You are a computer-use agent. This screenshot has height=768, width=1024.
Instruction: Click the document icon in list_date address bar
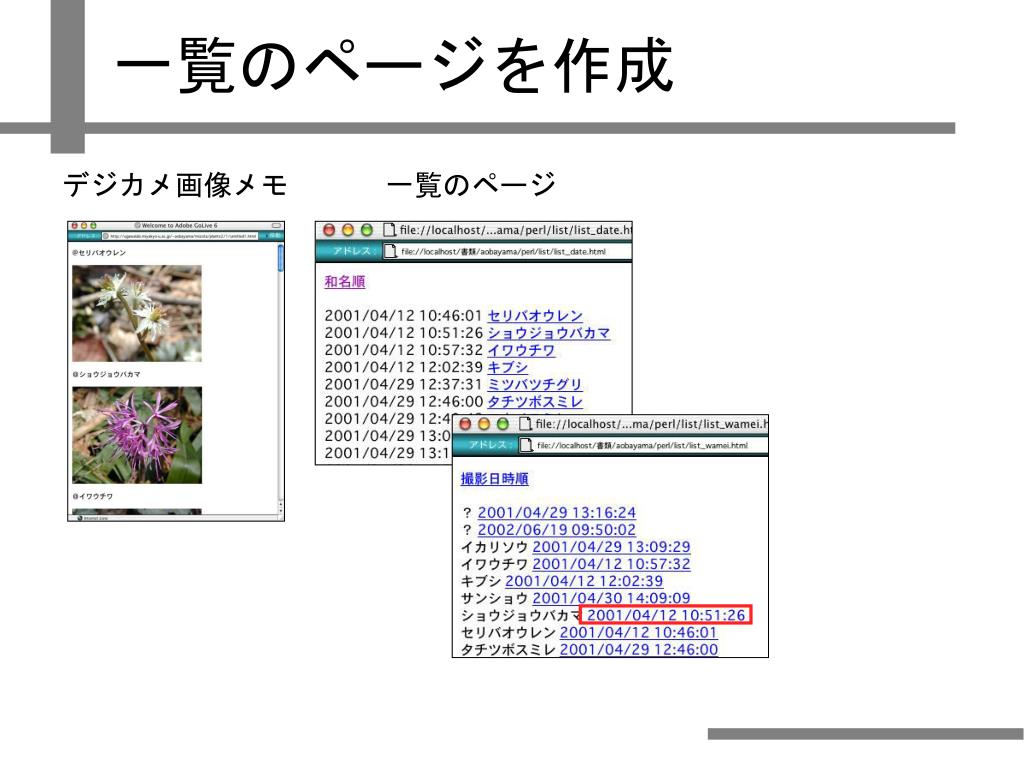click(x=391, y=251)
